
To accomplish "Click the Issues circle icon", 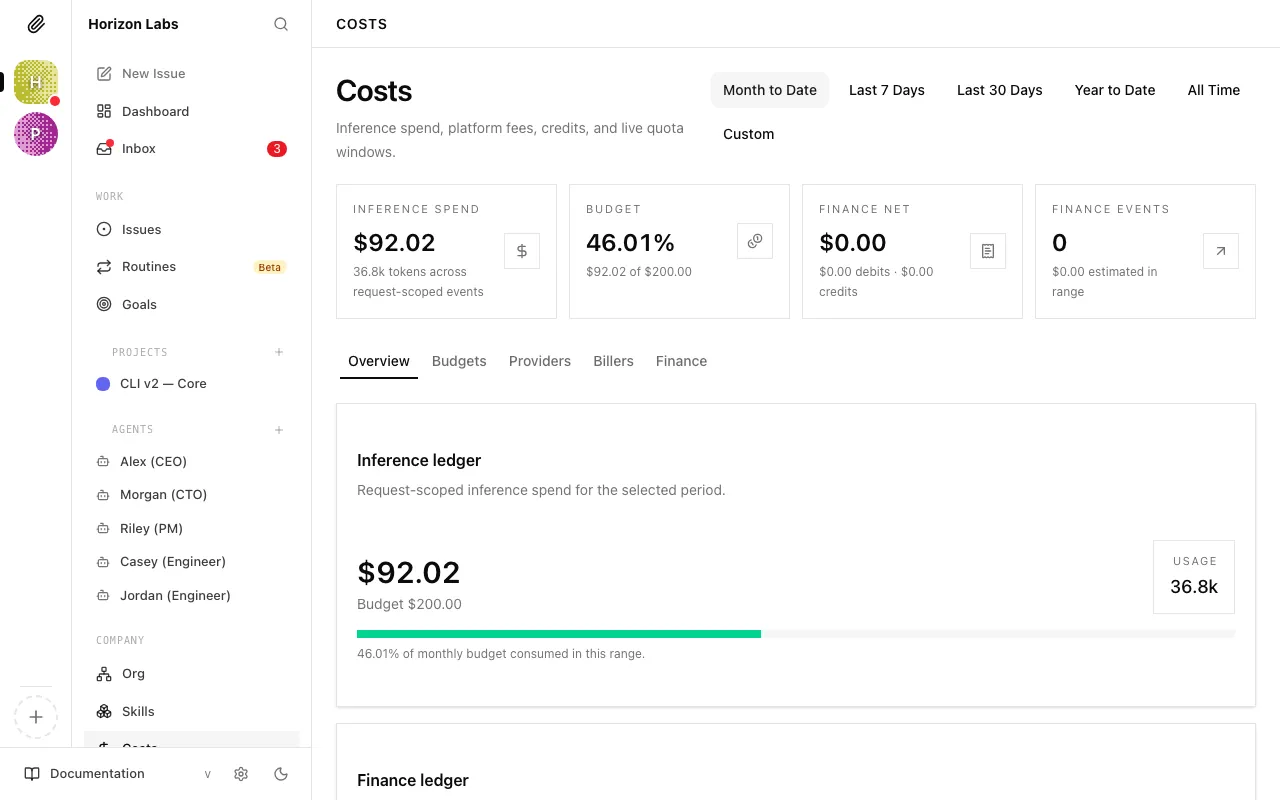I will click(104, 229).
